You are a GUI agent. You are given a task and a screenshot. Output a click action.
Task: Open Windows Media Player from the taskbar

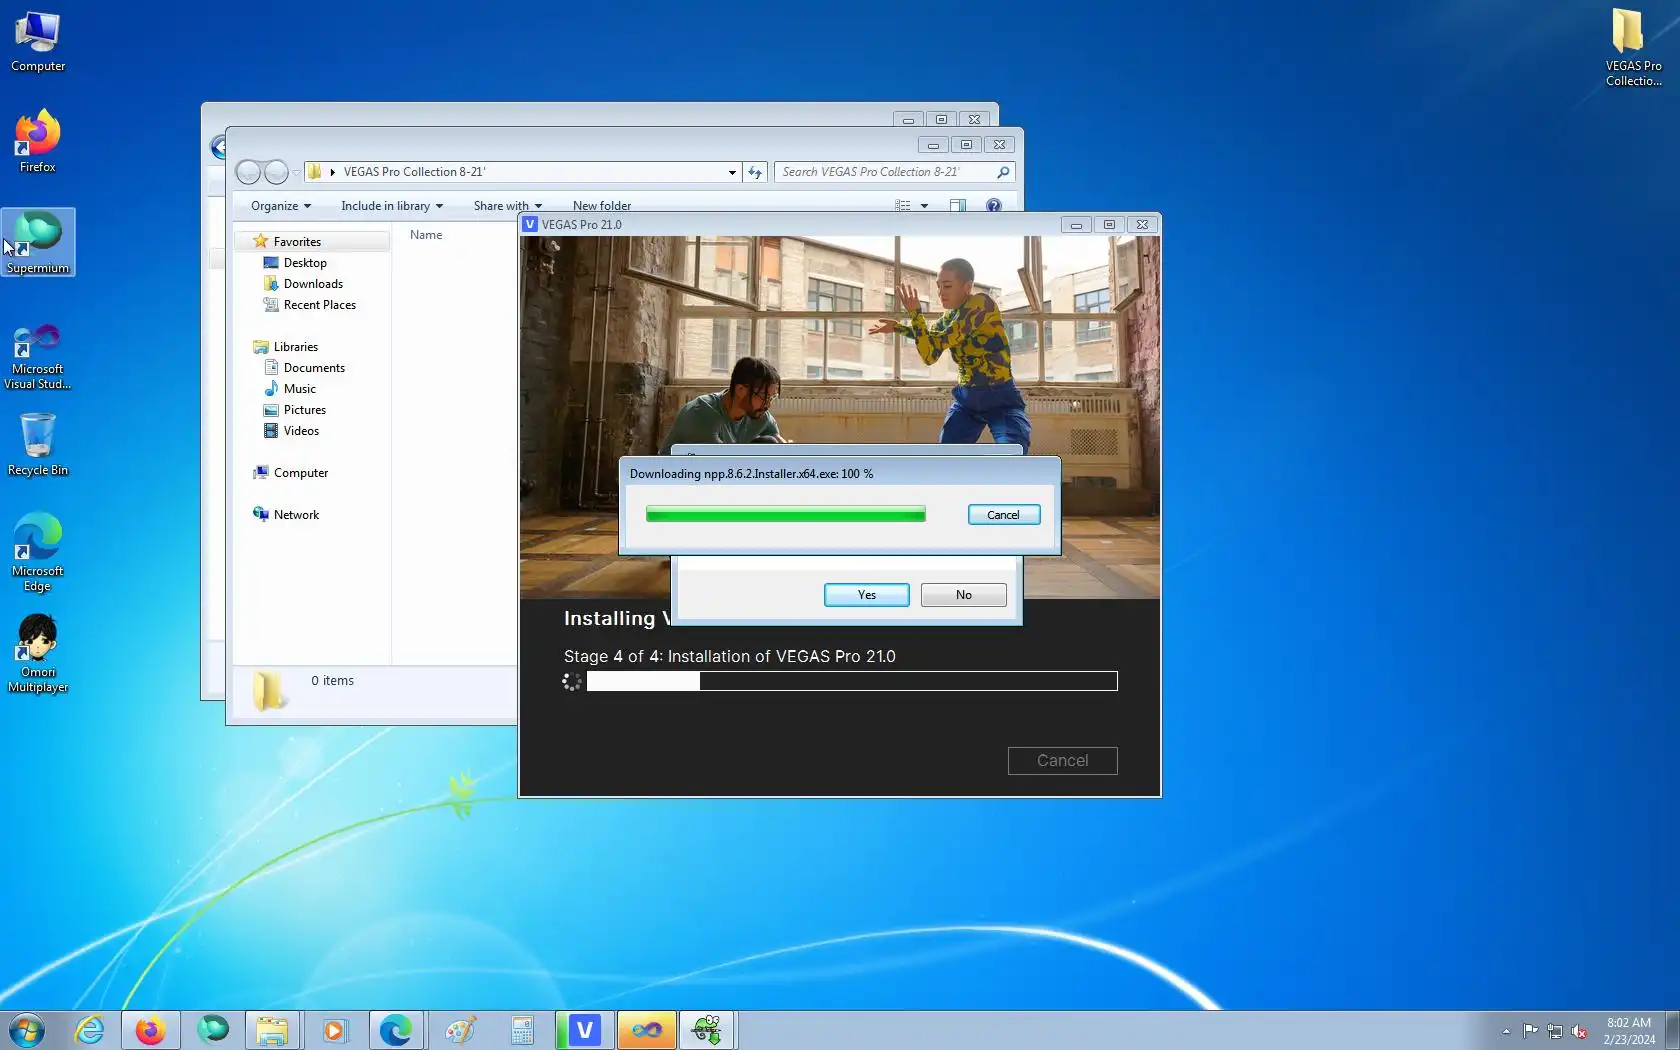334,1030
